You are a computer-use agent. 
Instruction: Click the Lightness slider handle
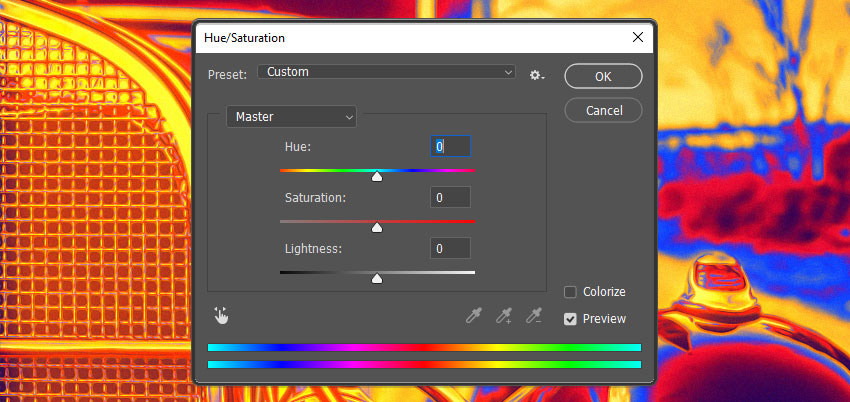click(377, 278)
